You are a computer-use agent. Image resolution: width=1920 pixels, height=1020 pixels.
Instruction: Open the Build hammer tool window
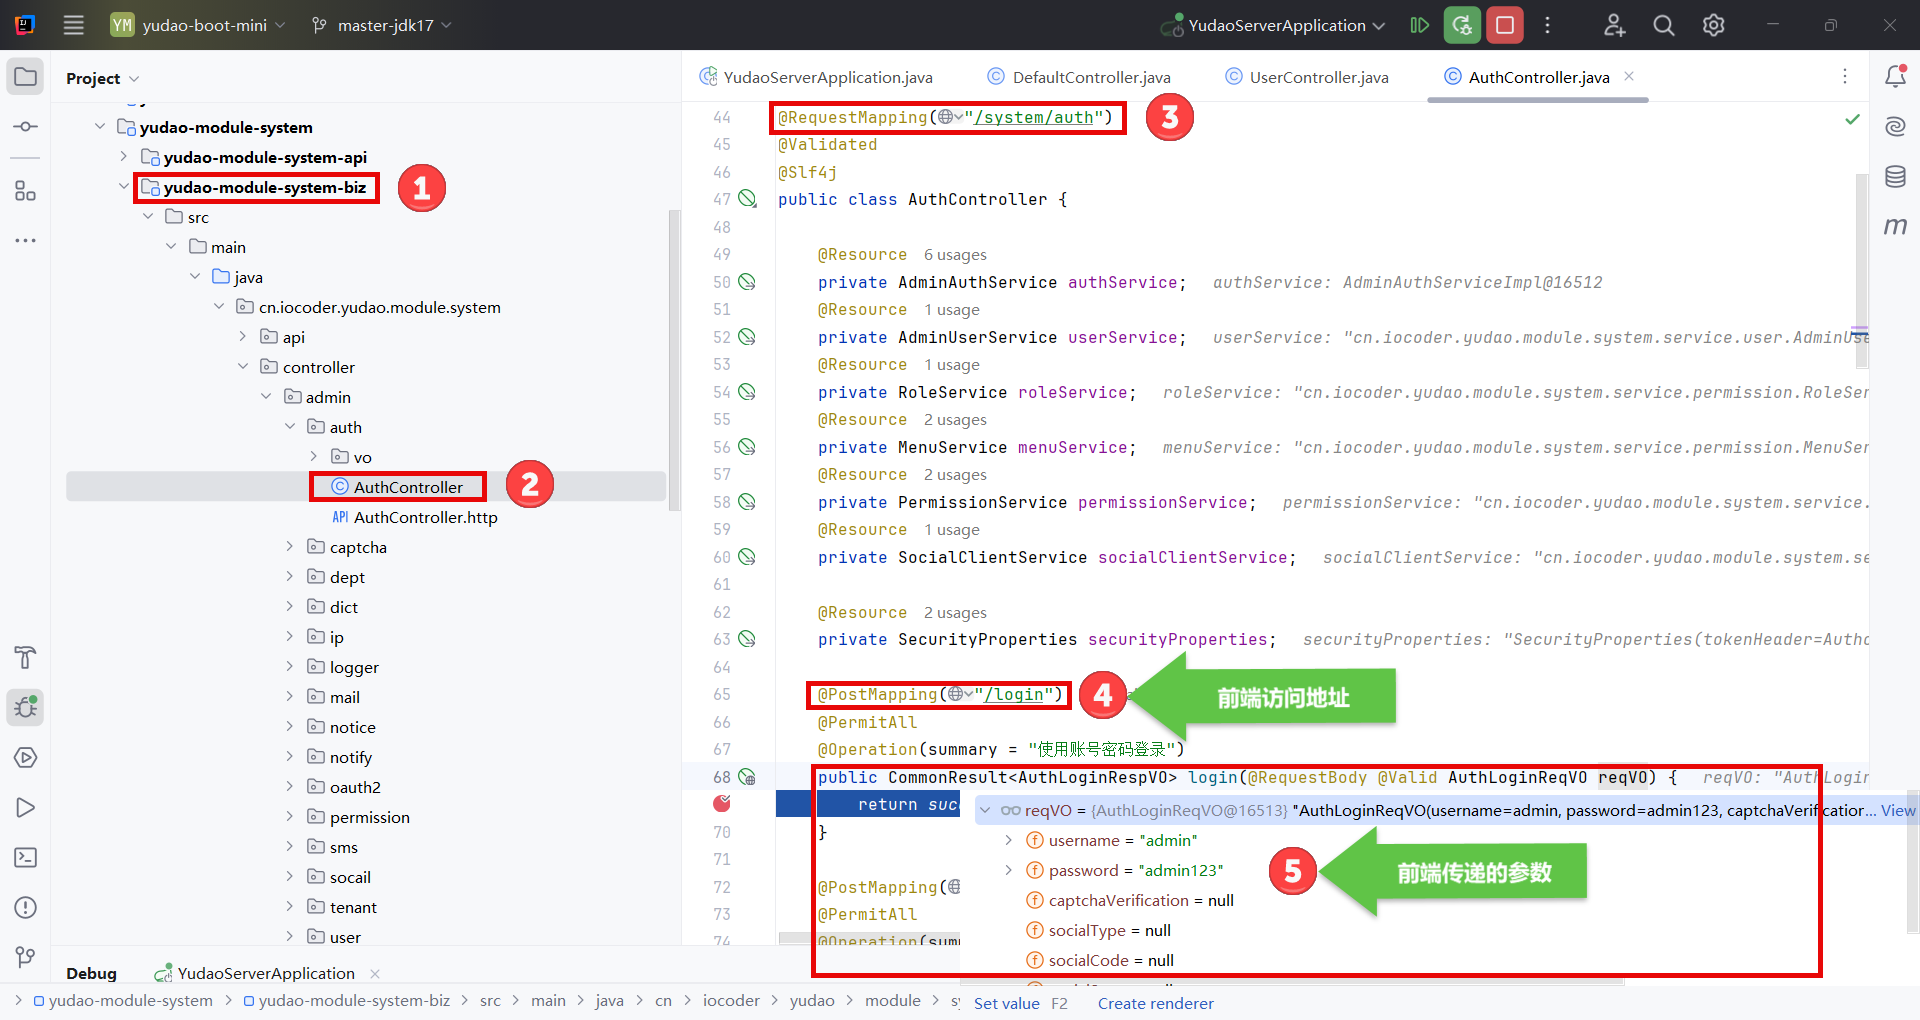pyautogui.click(x=25, y=657)
